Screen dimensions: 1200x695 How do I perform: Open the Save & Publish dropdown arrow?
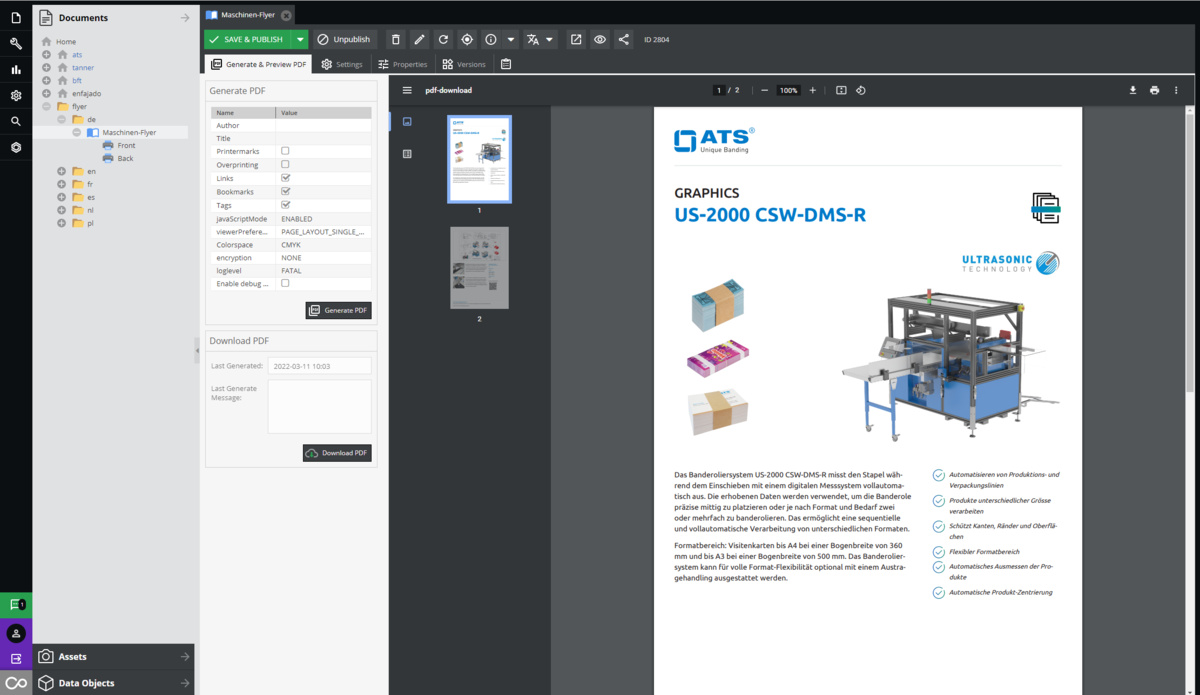point(300,39)
